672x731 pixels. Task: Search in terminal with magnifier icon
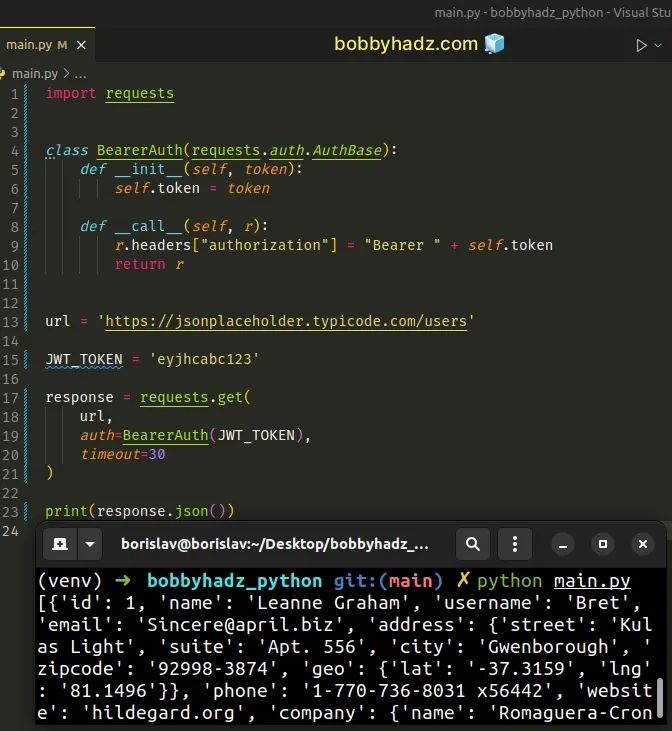coord(473,544)
